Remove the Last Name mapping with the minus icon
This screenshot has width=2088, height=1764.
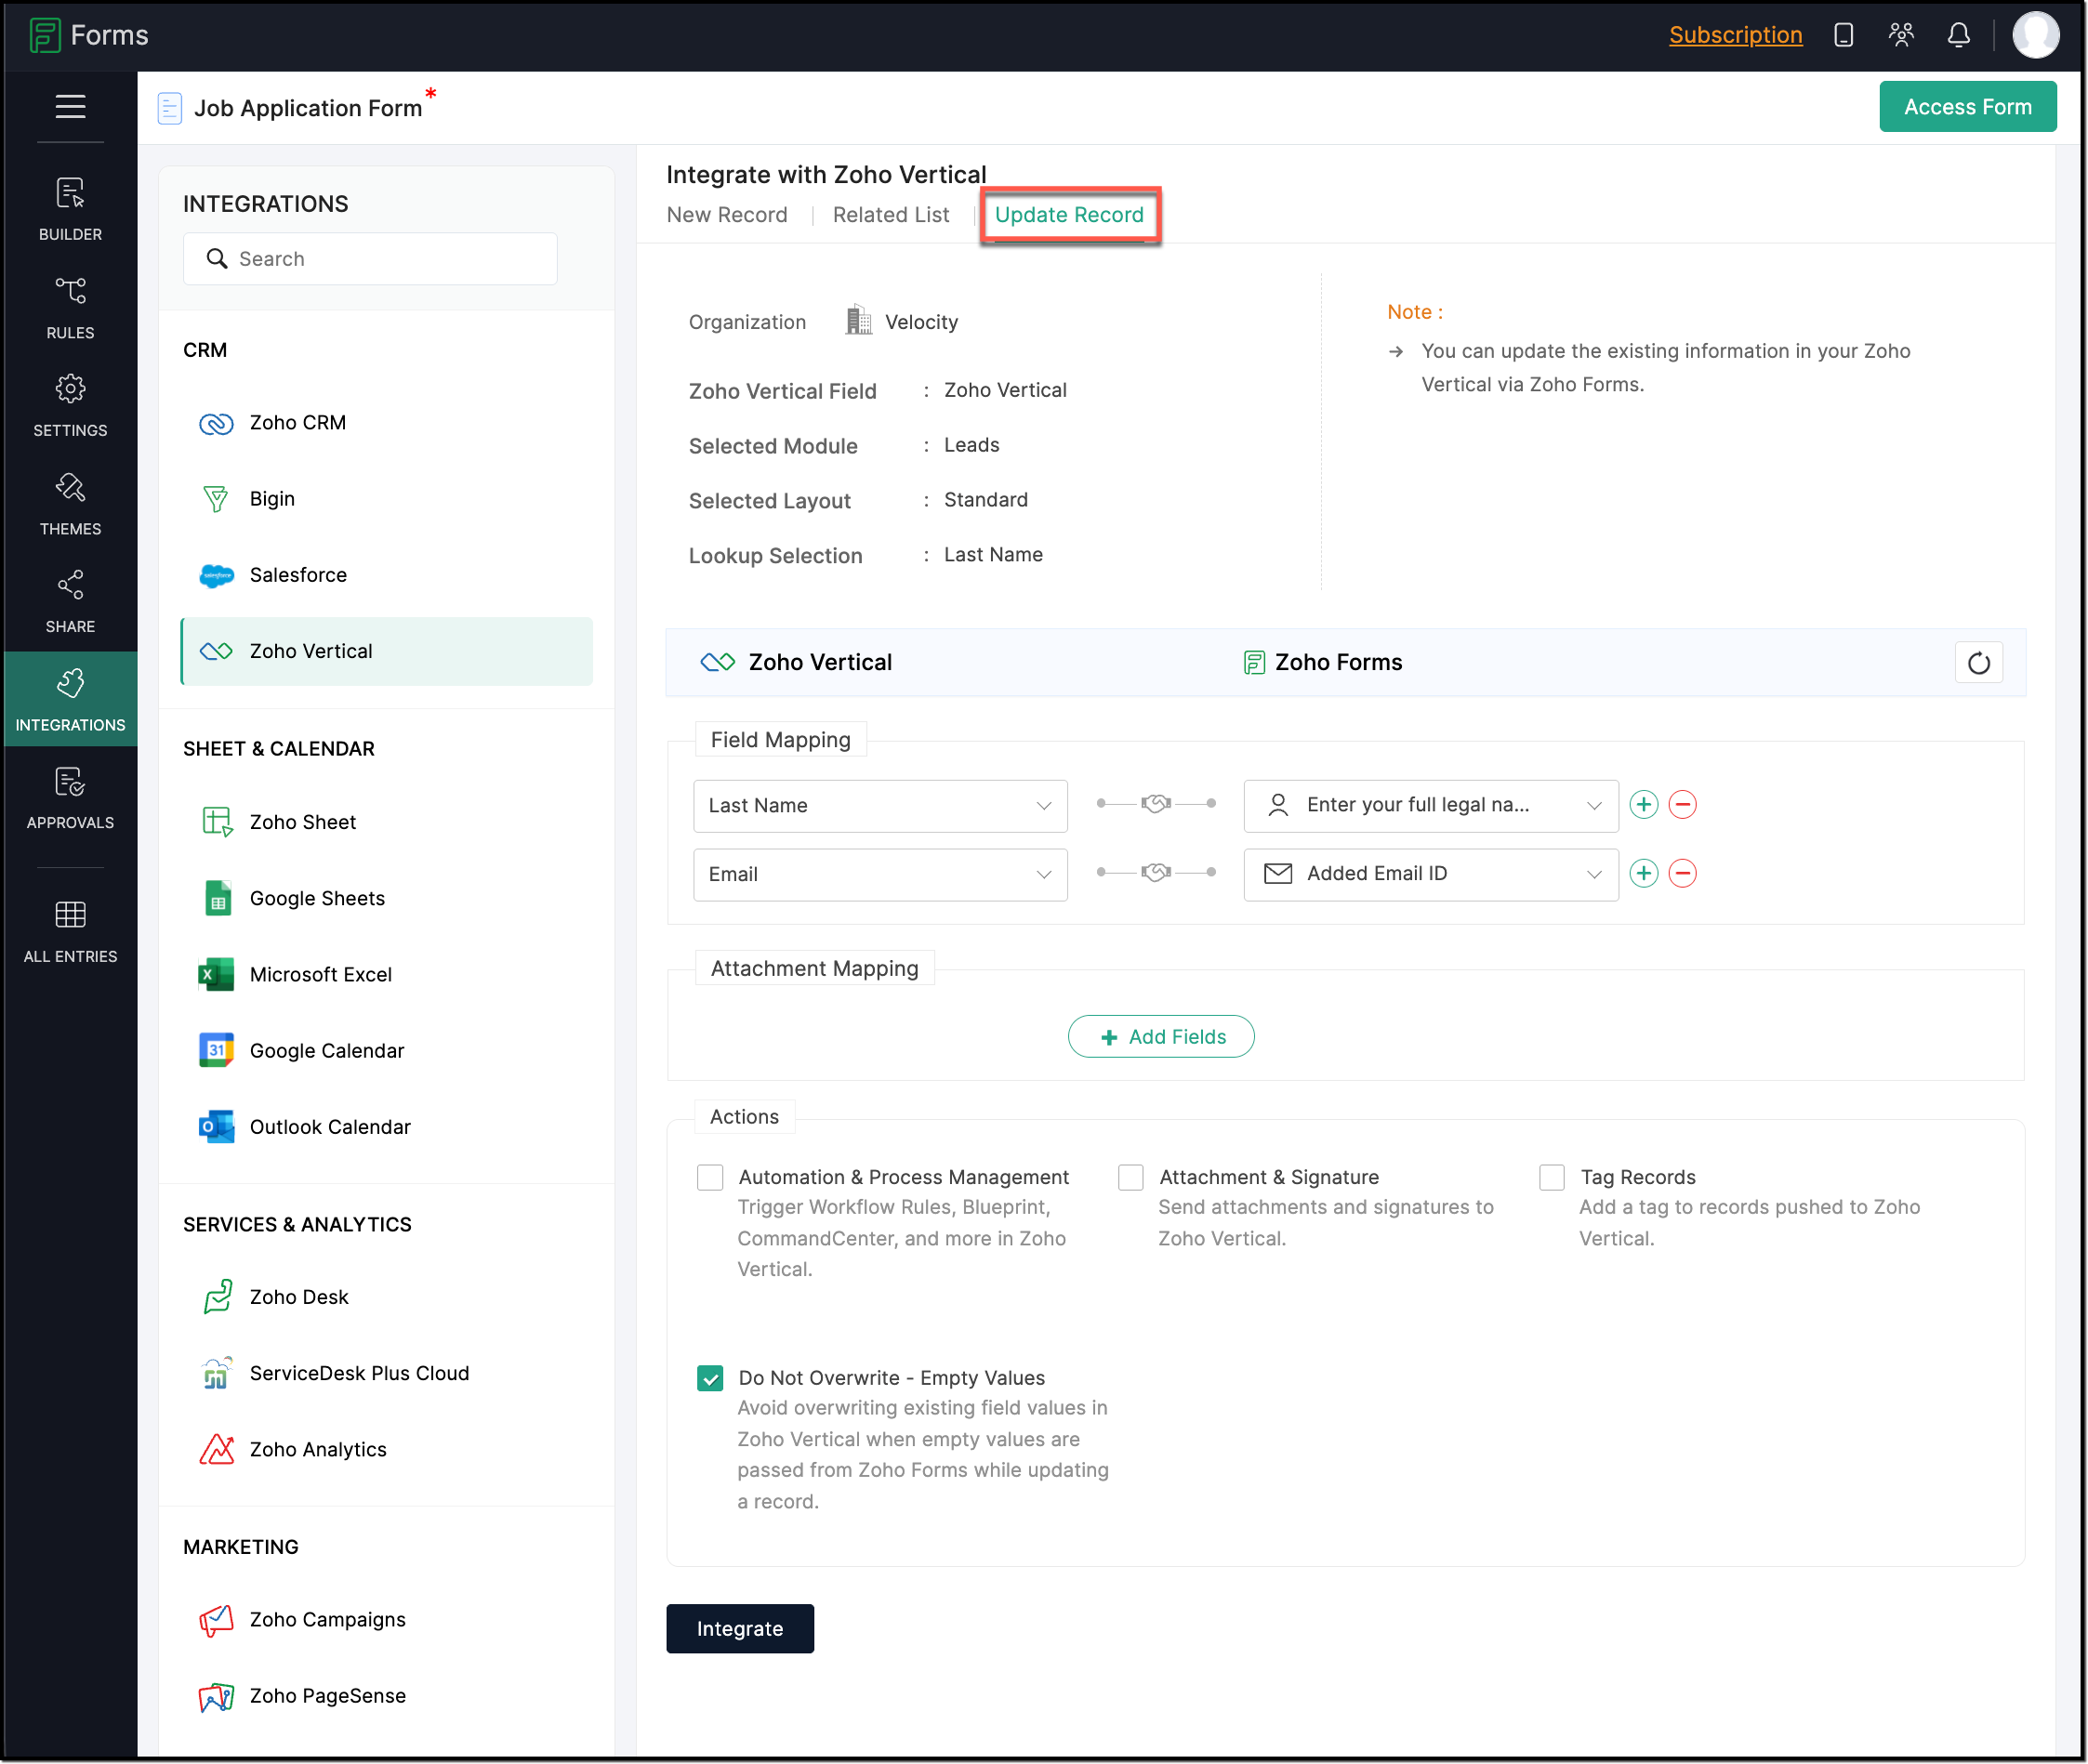pyautogui.click(x=1682, y=805)
